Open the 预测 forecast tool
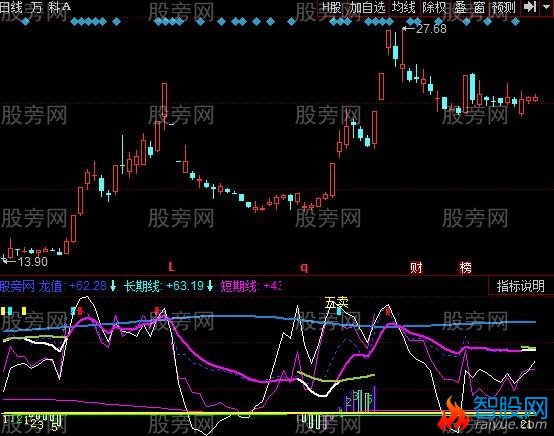This screenshot has height=436, width=554. click(x=503, y=7)
